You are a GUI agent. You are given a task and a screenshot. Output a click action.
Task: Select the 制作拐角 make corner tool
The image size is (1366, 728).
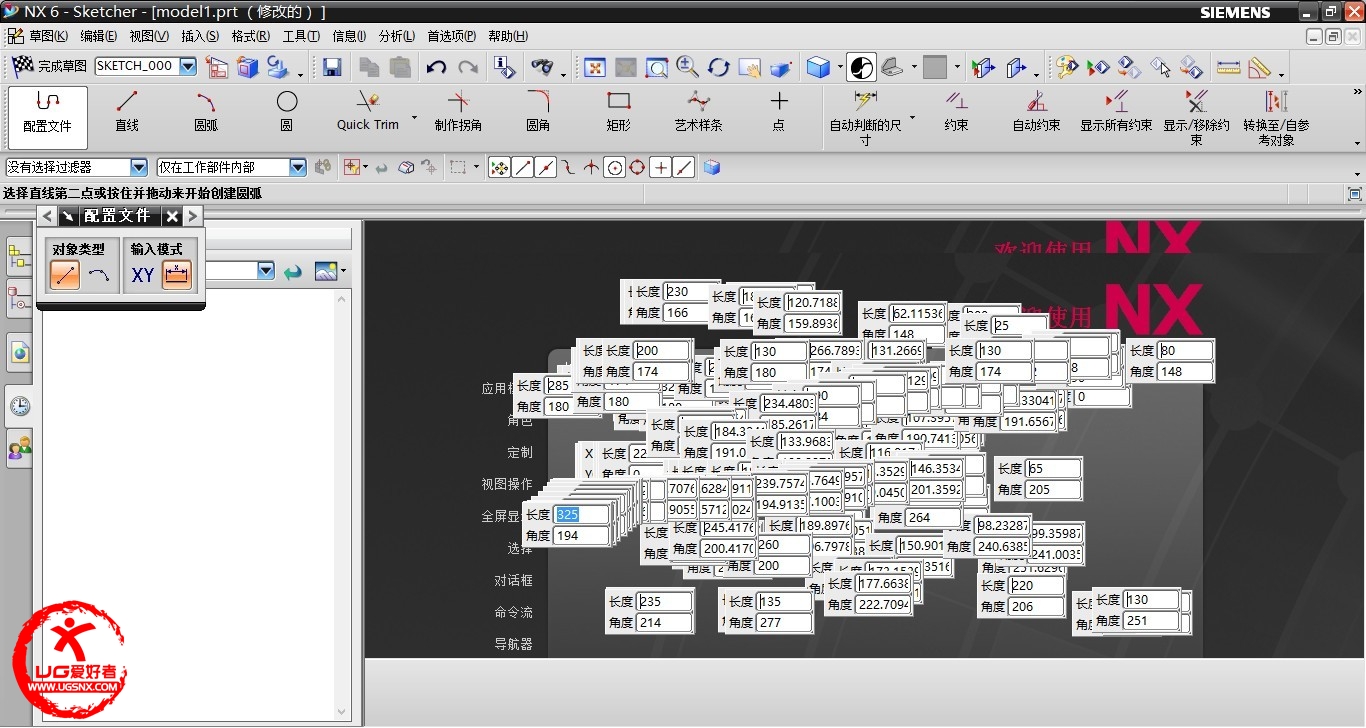pyautogui.click(x=458, y=111)
